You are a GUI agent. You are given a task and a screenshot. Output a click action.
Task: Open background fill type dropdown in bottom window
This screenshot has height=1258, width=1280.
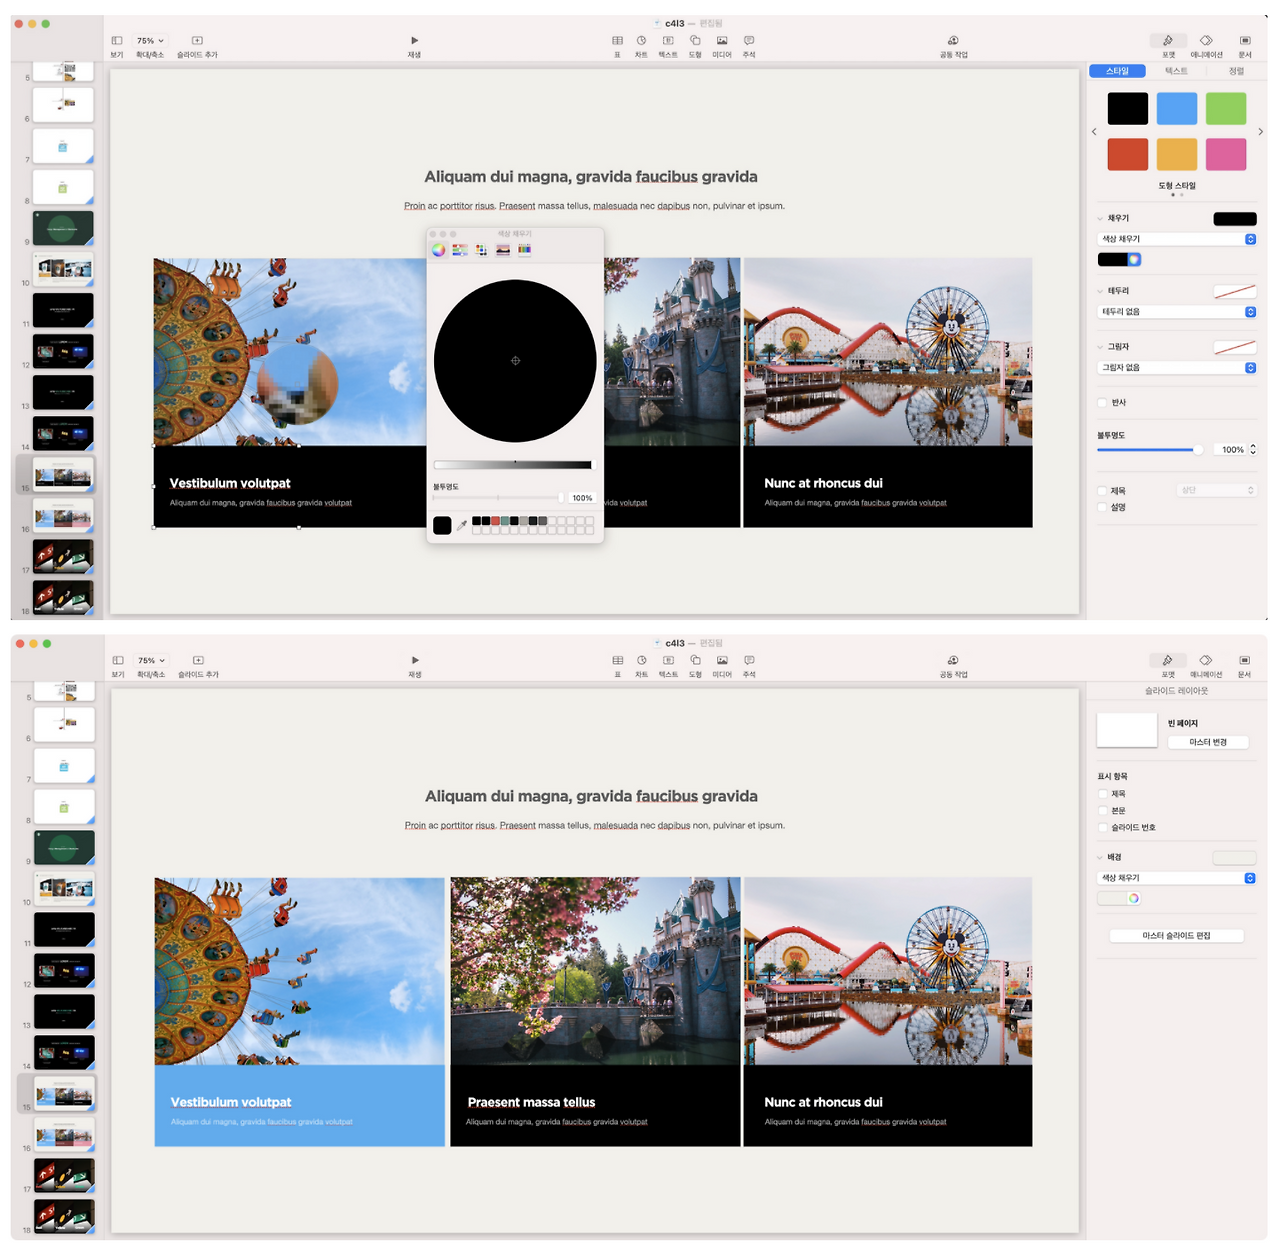(x=1177, y=878)
